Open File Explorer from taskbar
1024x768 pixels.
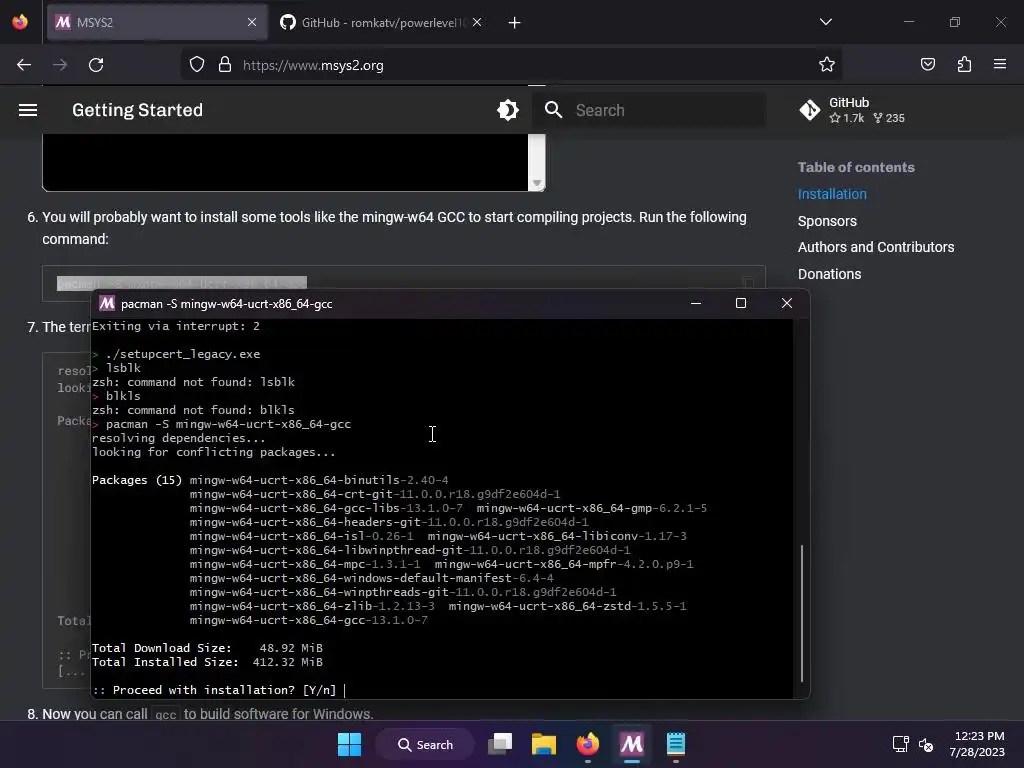pos(543,744)
